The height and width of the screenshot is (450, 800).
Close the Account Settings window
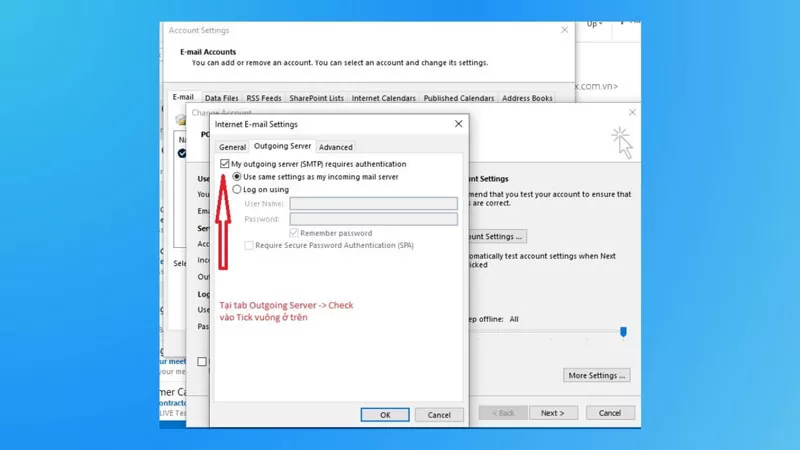(564, 30)
